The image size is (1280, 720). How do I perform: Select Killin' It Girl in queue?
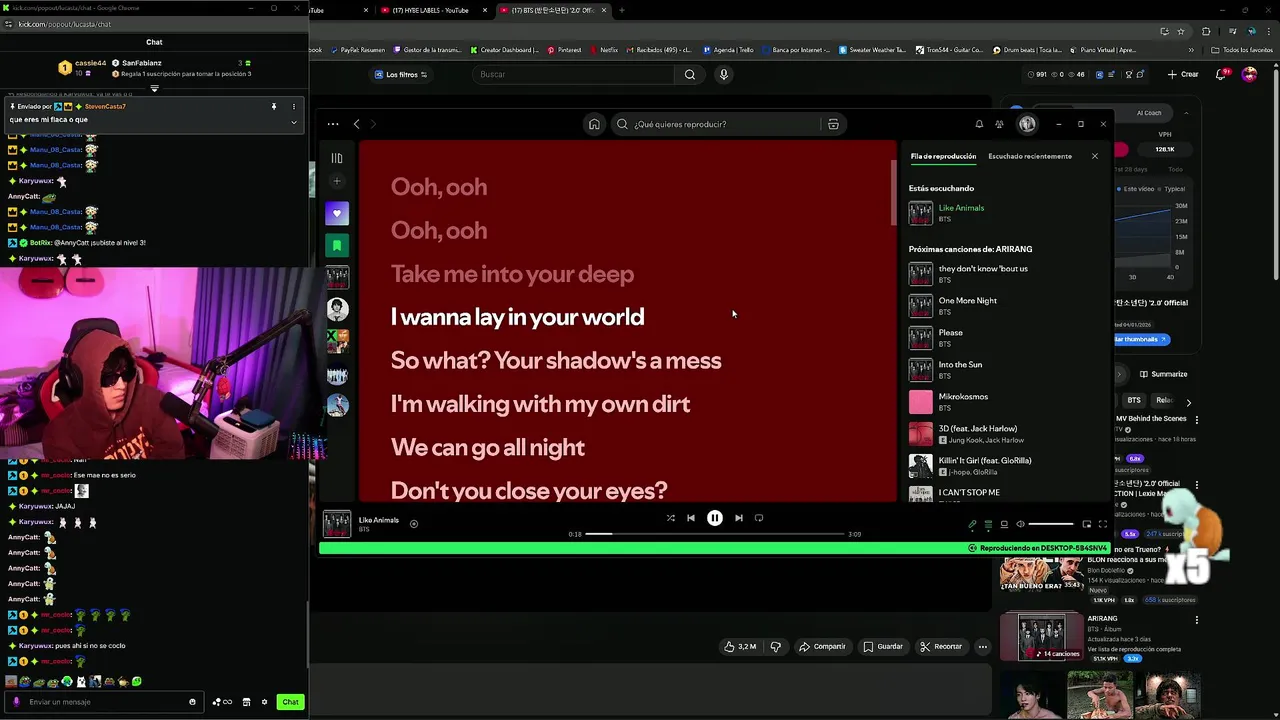1004,466
